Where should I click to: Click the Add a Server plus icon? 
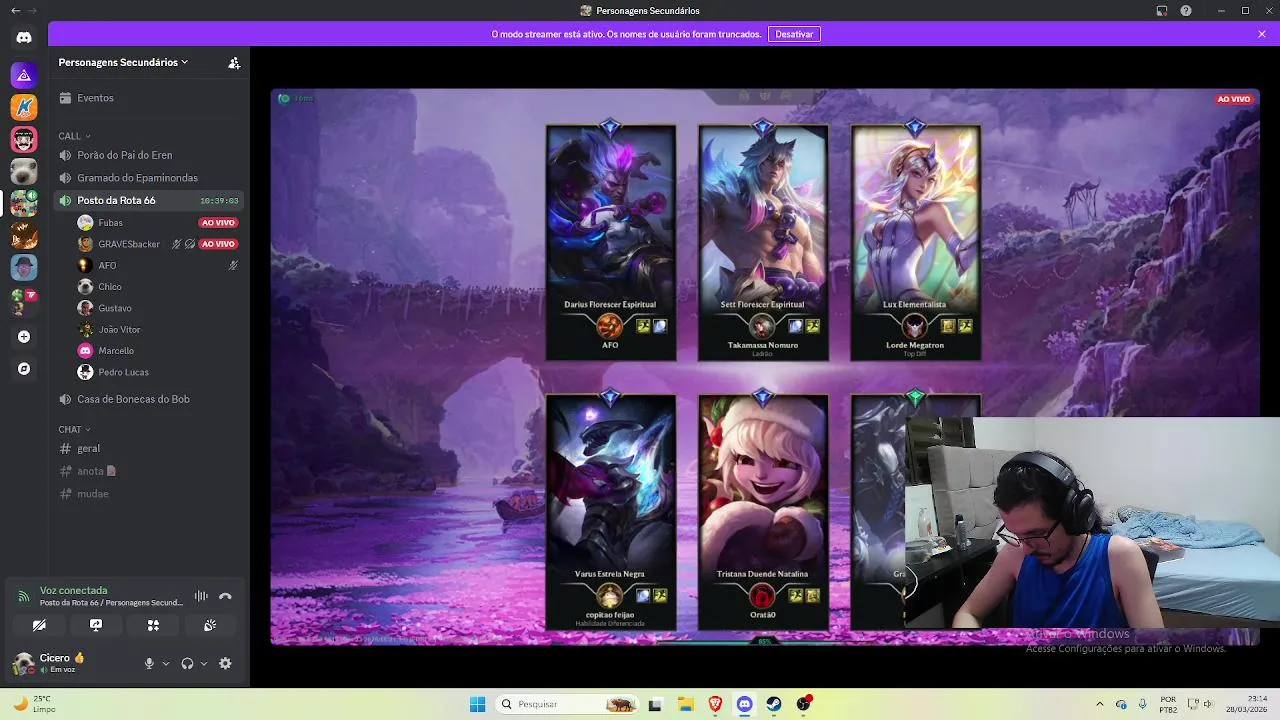[24, 337]
